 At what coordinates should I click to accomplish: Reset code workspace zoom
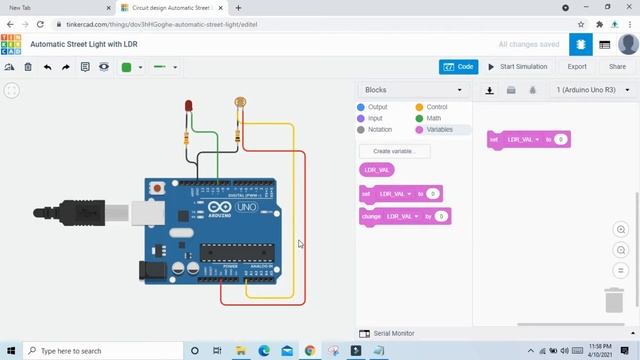[621, 270]
